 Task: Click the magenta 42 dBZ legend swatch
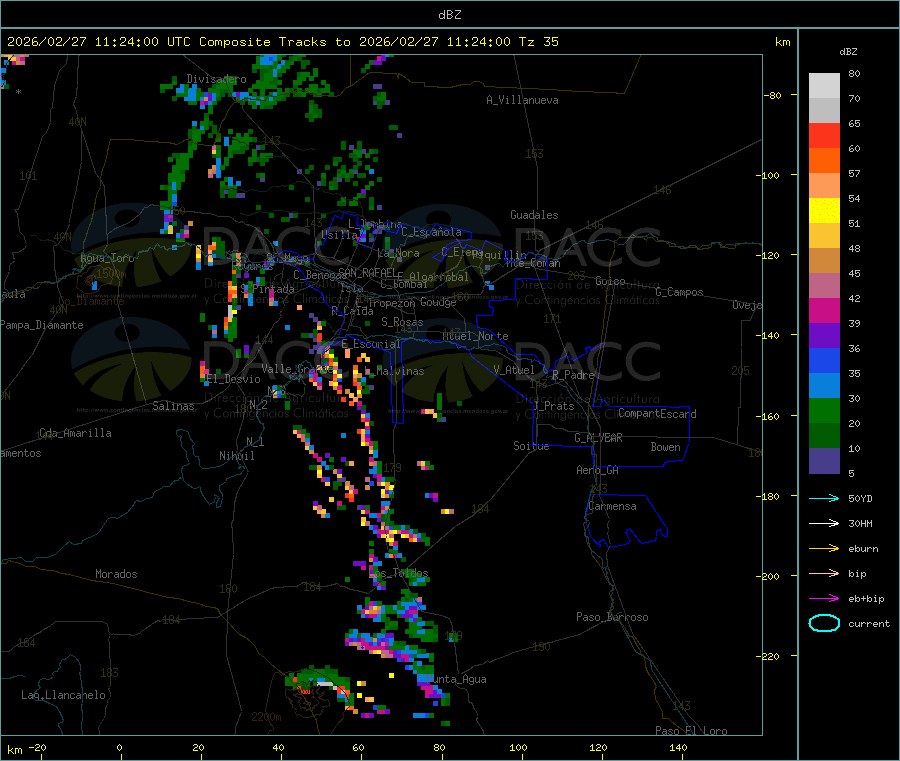click(824, 310)
